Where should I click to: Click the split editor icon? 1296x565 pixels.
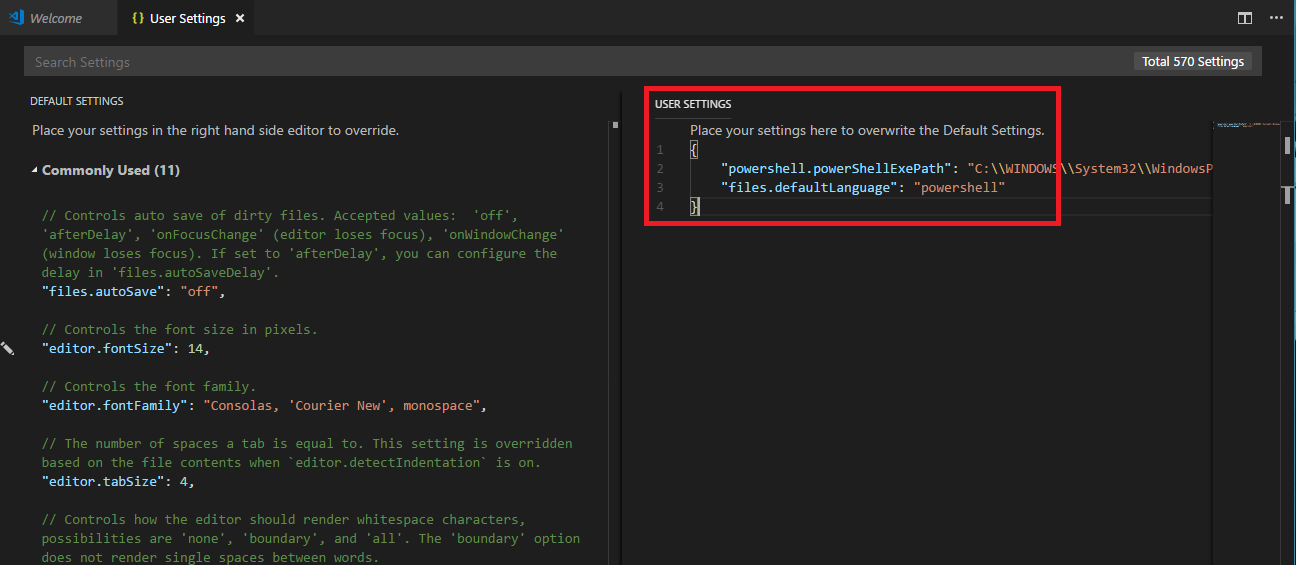pos(1244,18)
